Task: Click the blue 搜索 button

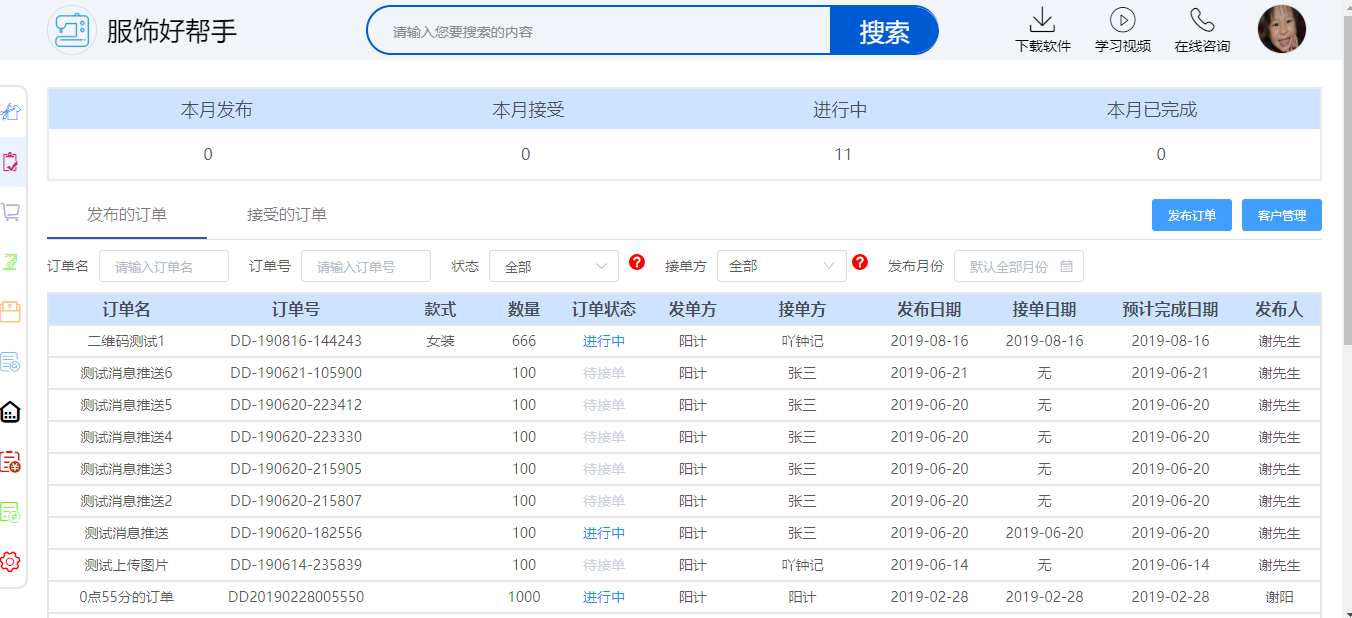Action: tap(884, 31)
